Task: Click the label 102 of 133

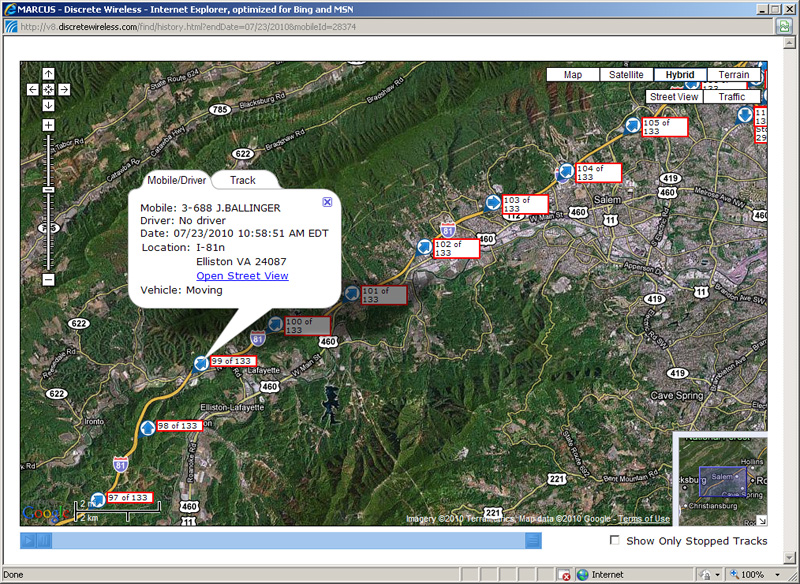Action: click(x=457, y=248)
